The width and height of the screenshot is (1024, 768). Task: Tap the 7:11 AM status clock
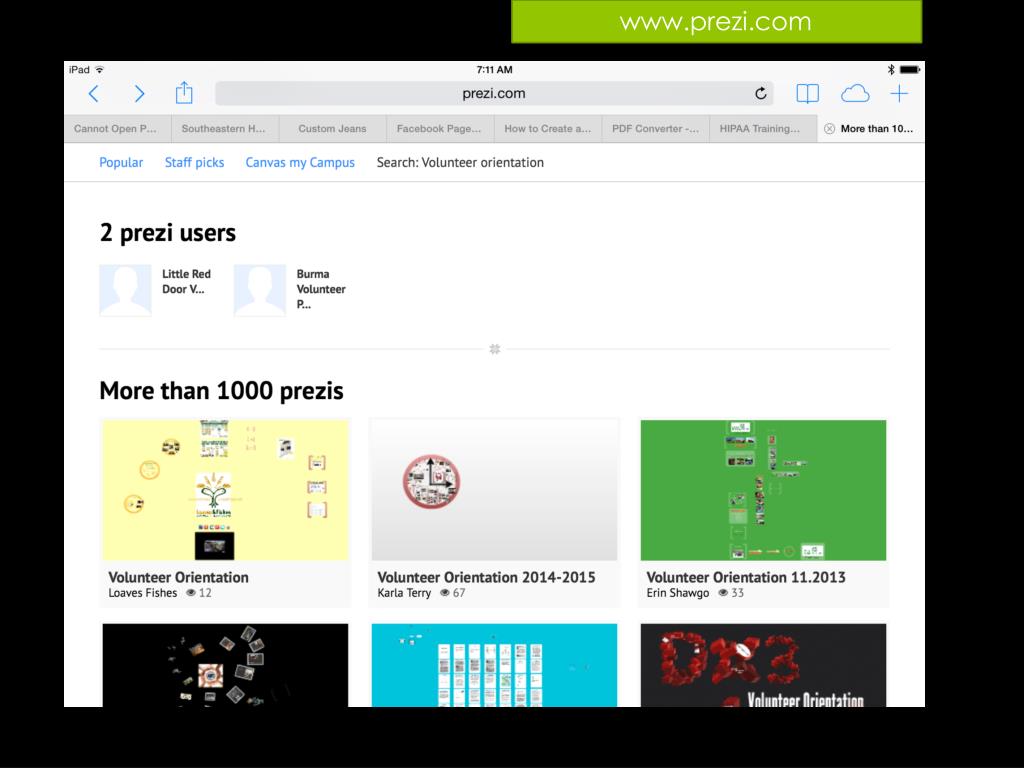click(x=494, y=69)
